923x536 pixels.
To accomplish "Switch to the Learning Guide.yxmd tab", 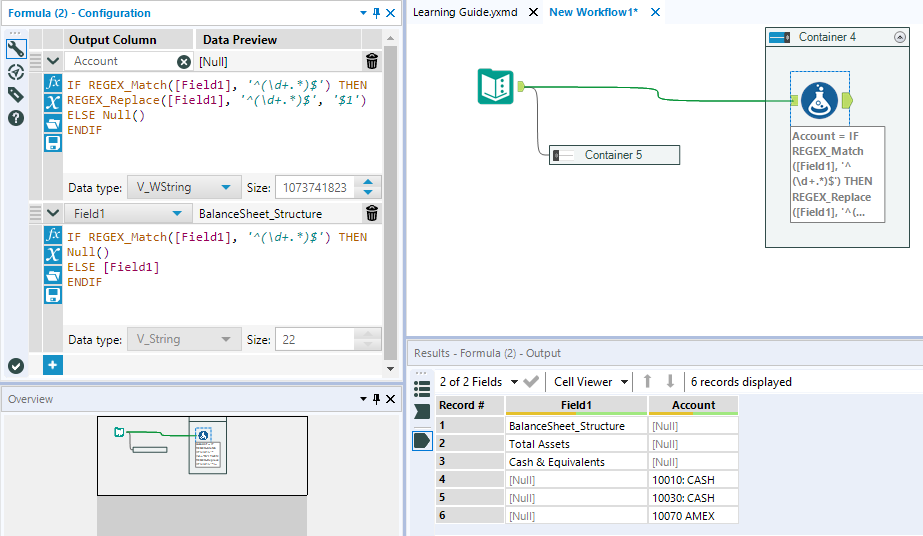I will tap(465, 12).
